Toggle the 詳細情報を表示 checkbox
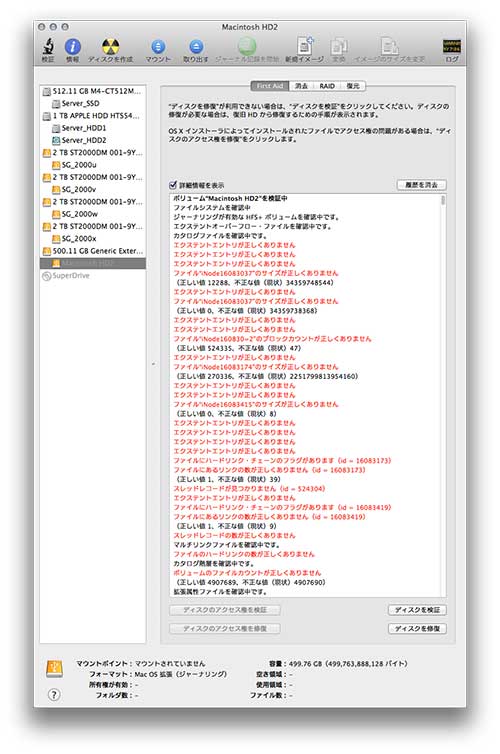The height and width of the screenshot is (754, 500). pos(173,185)
